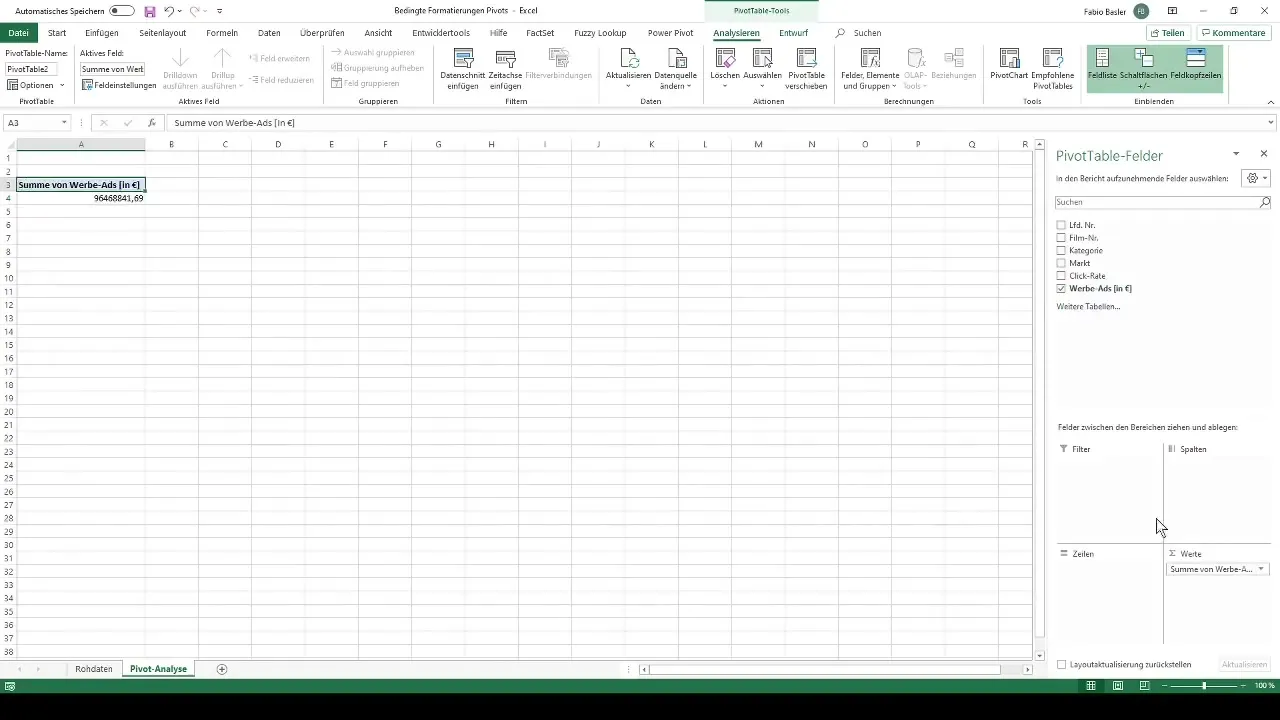This screenshot has width=1280, height=720.
Task: Open field list layout gear dropdown
Action: point(1255,178)
